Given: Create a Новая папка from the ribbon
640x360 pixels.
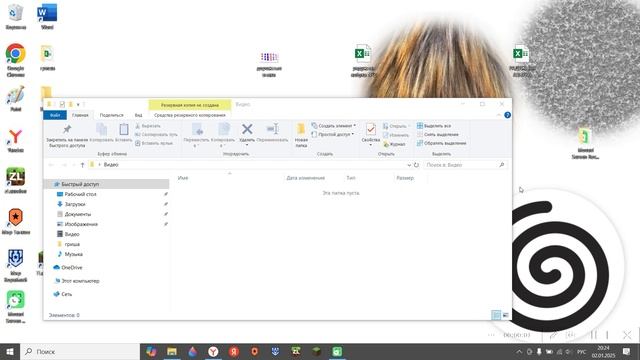Looking at the screenshot, I should [301, 135].
